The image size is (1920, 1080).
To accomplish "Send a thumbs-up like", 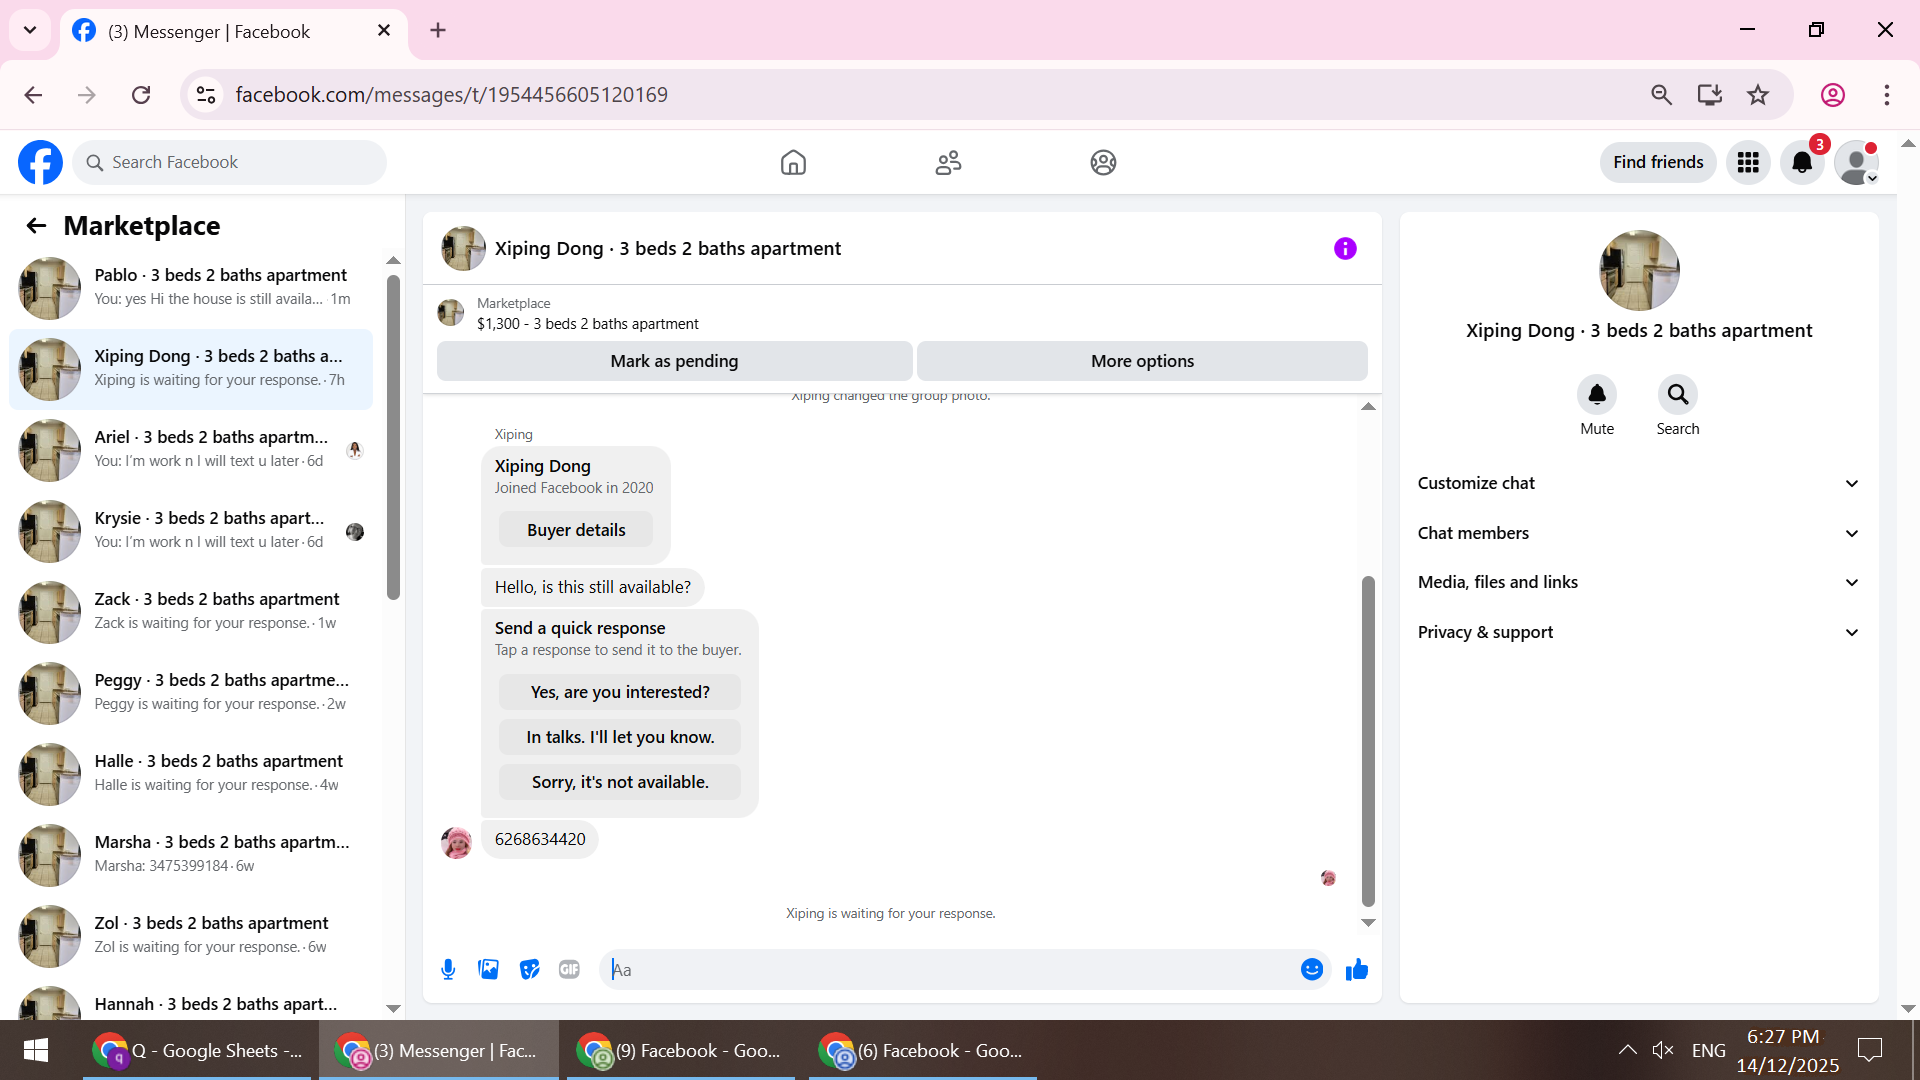I will [x=1356, y=969].
